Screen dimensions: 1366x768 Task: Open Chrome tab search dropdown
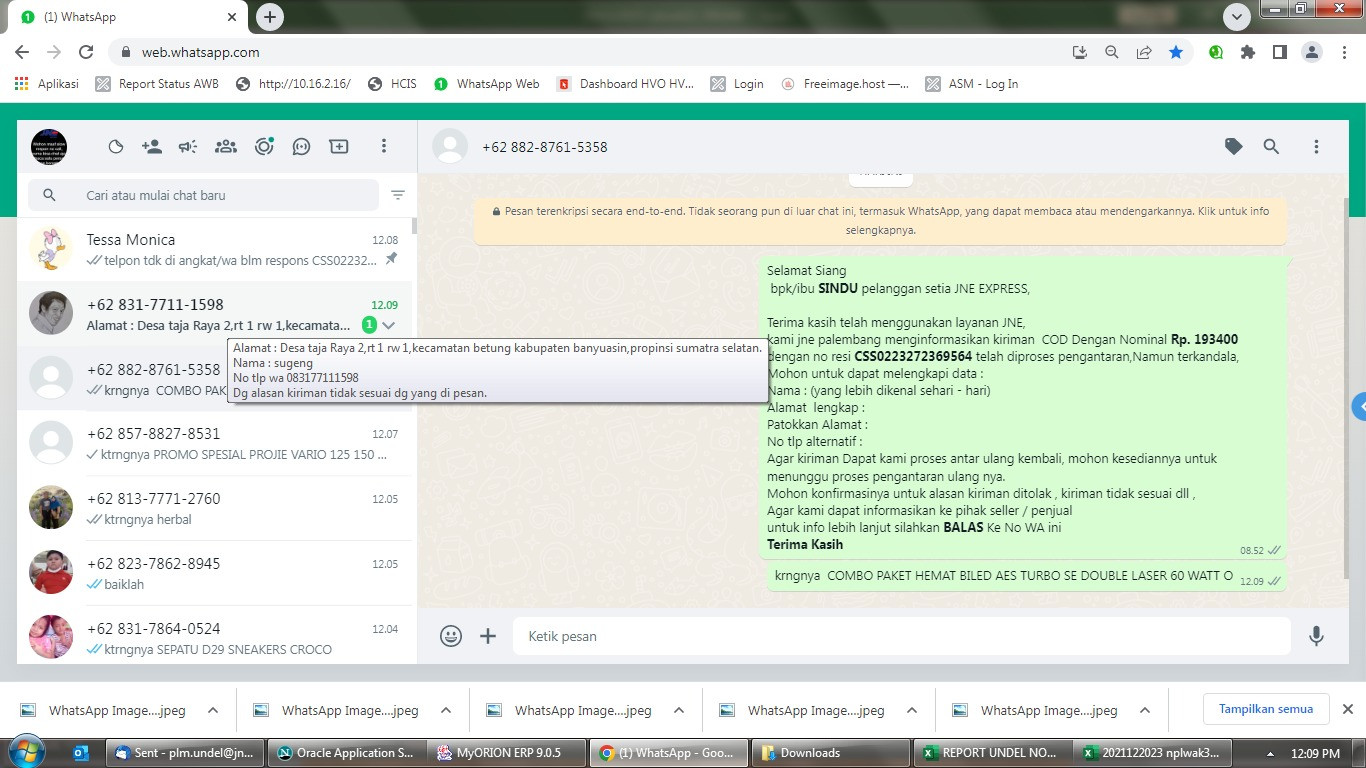point(1238,17)
